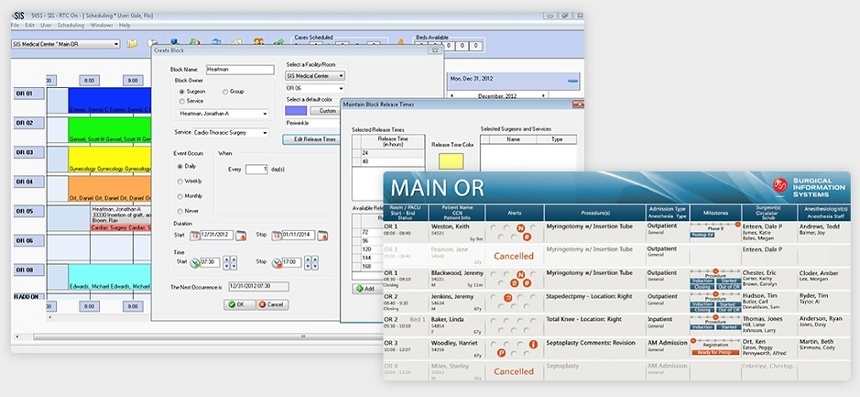This screenshot has height=397, width=860.
Task: Click the orange P alert for Weston, Keith
Action: [527, 237]
